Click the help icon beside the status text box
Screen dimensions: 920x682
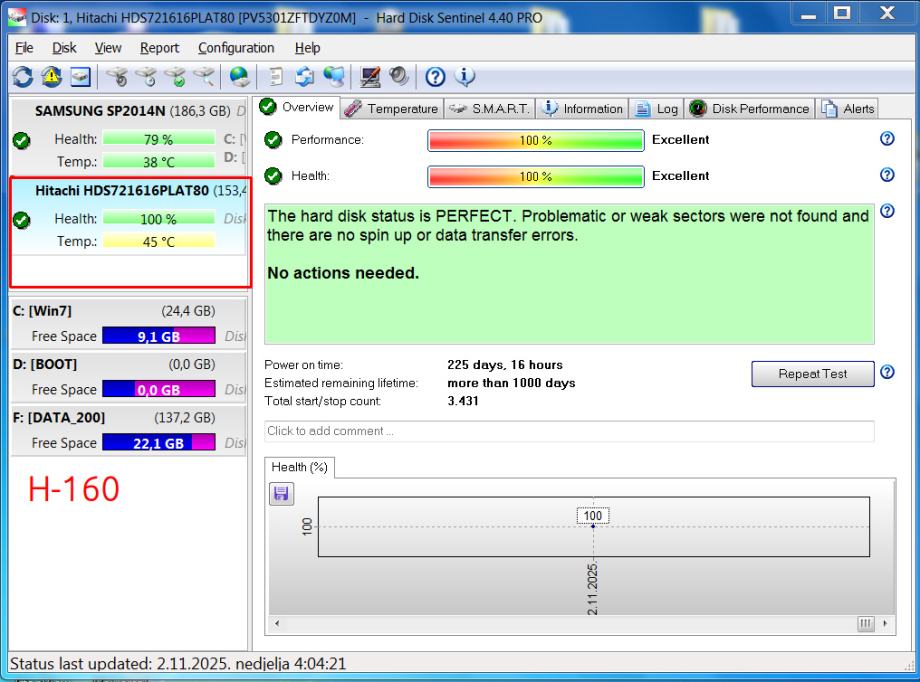click(887, 211)
